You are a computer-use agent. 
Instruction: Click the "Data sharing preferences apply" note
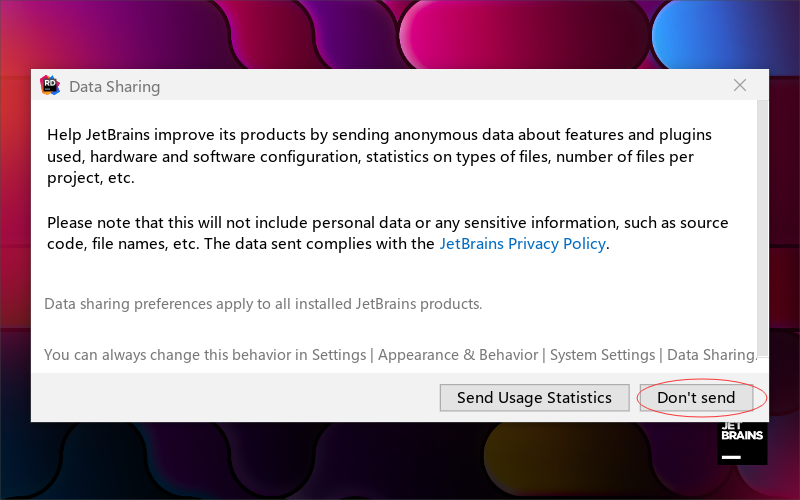coord(263,303)
